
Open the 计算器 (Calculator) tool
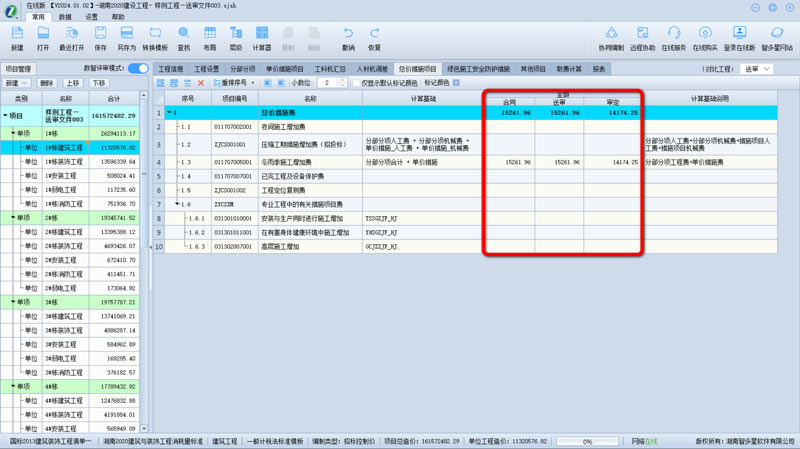[261, 38]
